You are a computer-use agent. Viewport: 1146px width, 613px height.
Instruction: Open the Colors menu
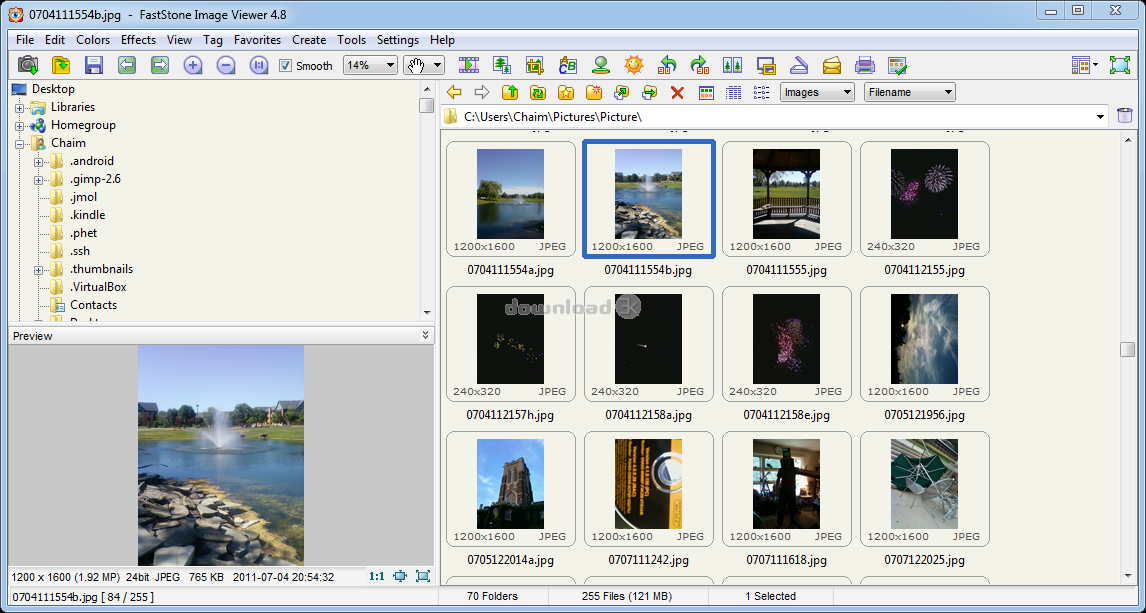(x=93, y=40)
